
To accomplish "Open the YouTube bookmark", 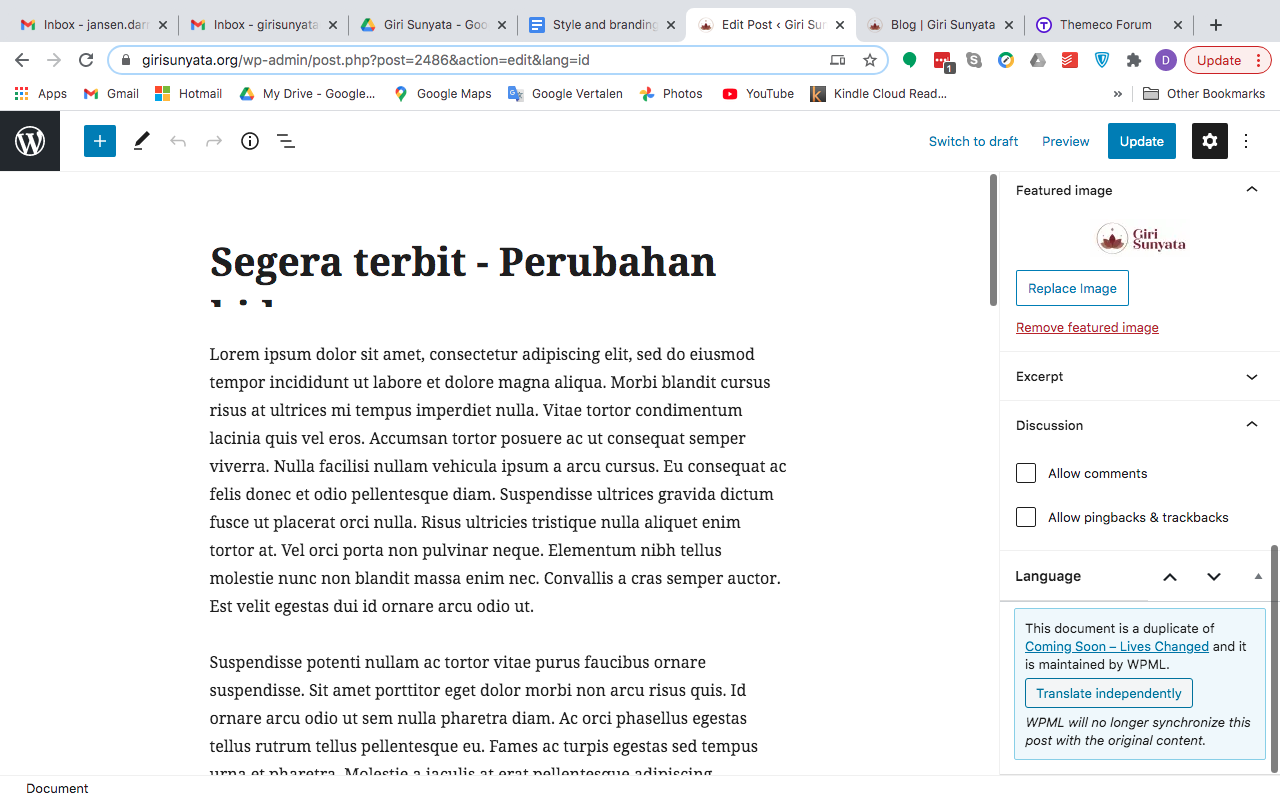I will pyautogui.click(x=758, y=94).
